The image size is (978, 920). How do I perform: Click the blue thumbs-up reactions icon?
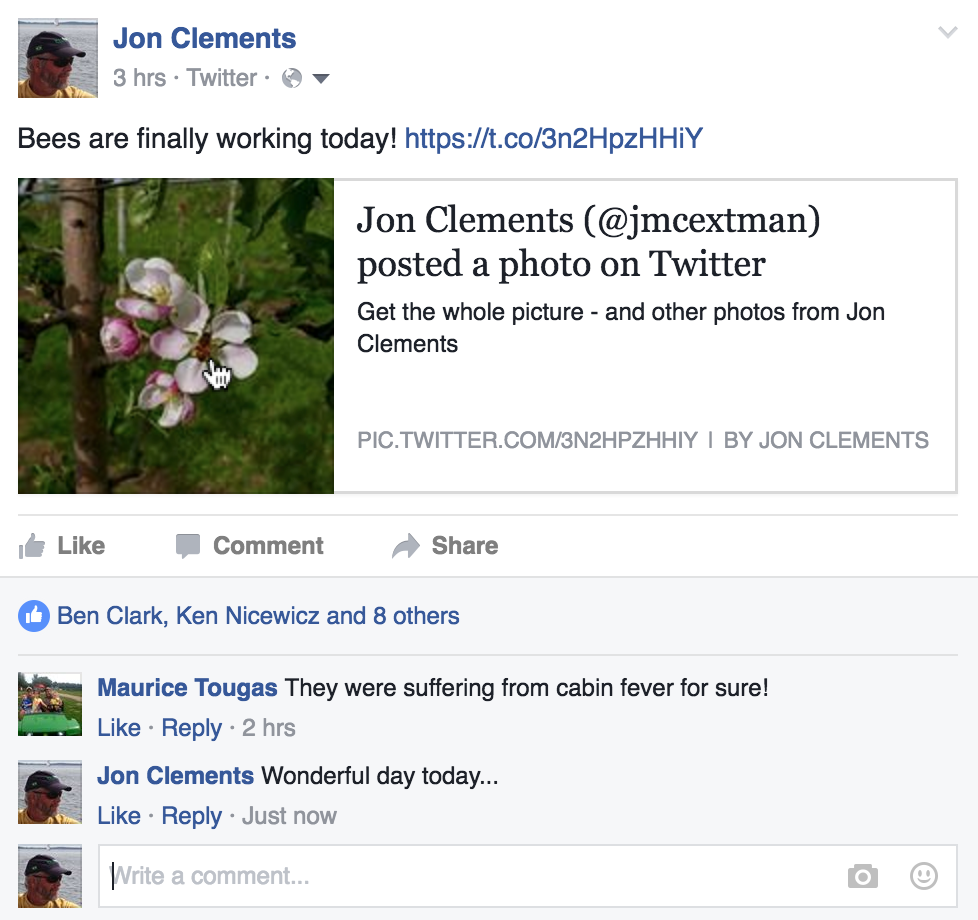click(33, 616)
